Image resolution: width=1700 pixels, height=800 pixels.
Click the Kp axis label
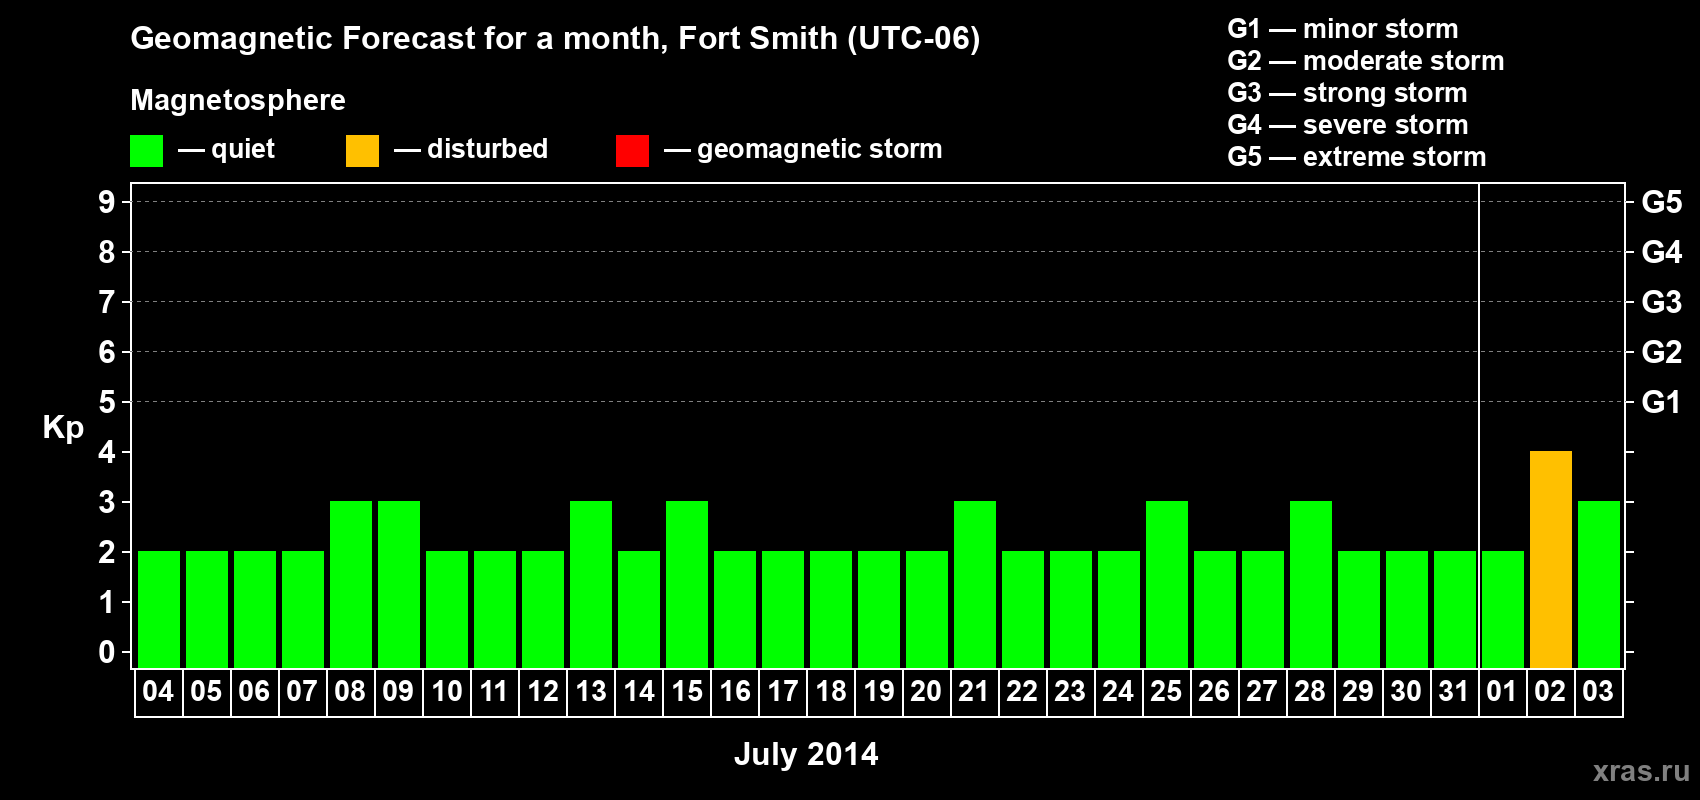click(x=63, y=428)
